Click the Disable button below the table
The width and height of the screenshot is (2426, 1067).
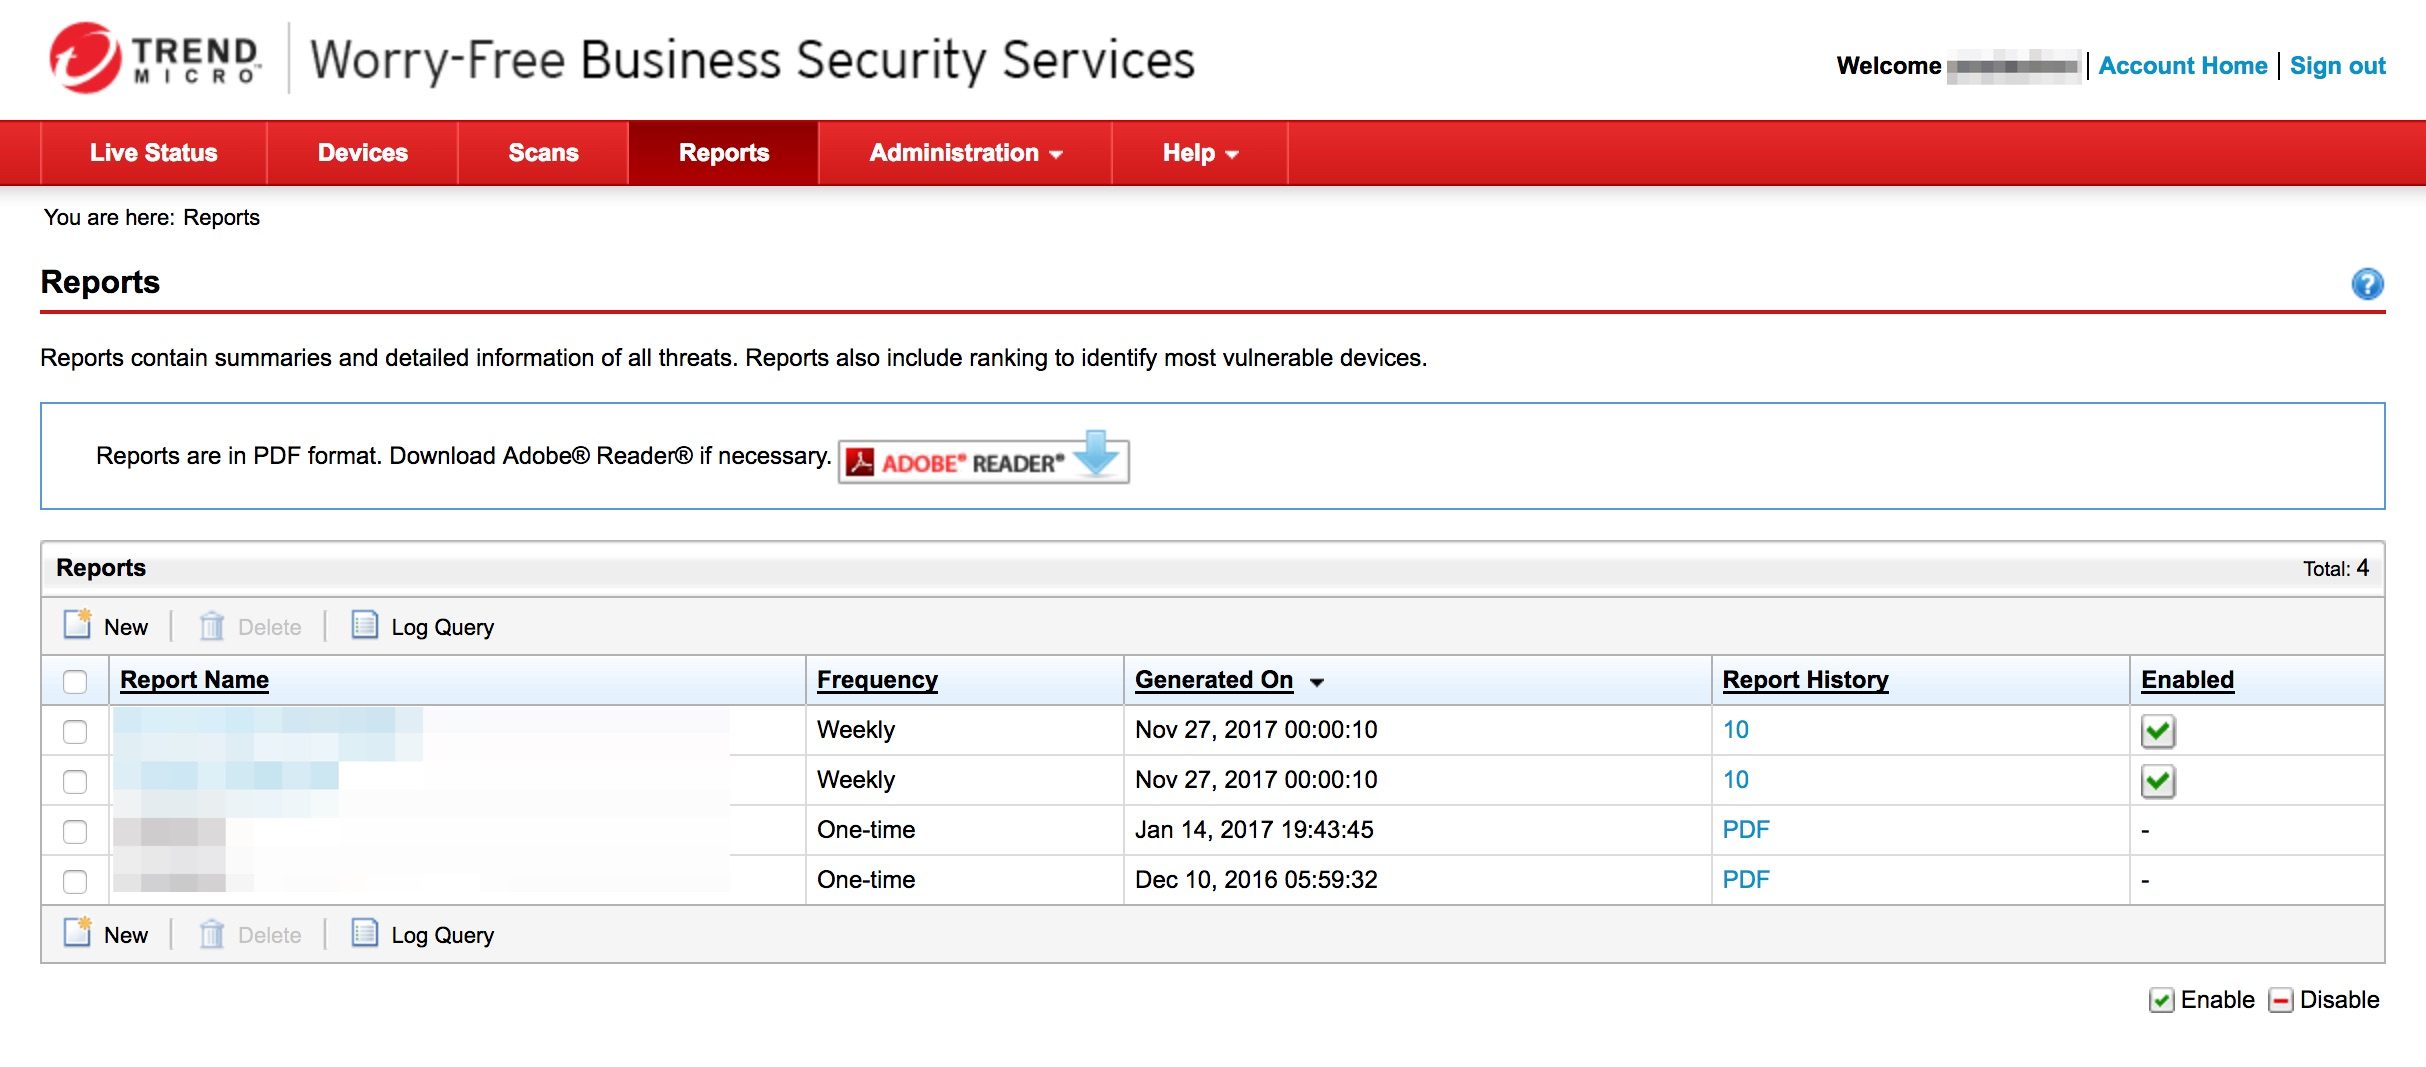click(2324, 1000)
